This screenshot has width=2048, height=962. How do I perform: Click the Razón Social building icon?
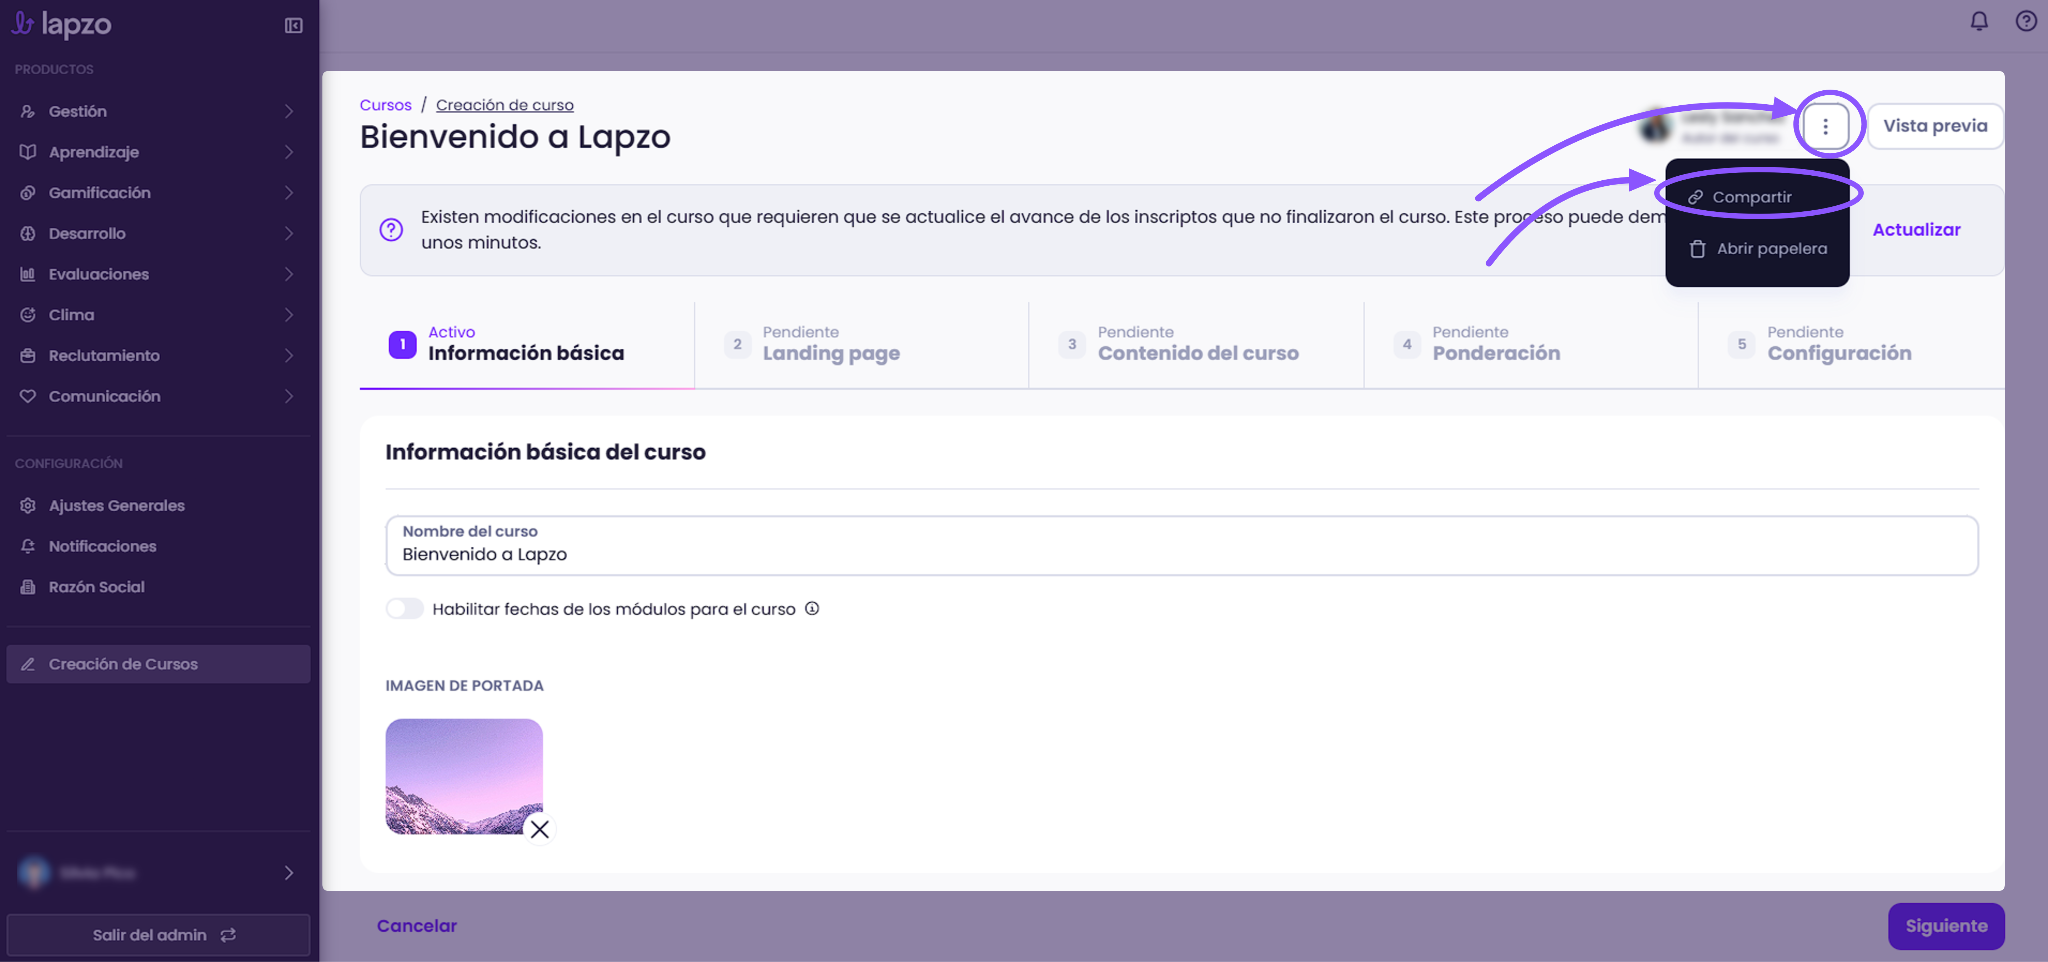(x=28, y=587)
